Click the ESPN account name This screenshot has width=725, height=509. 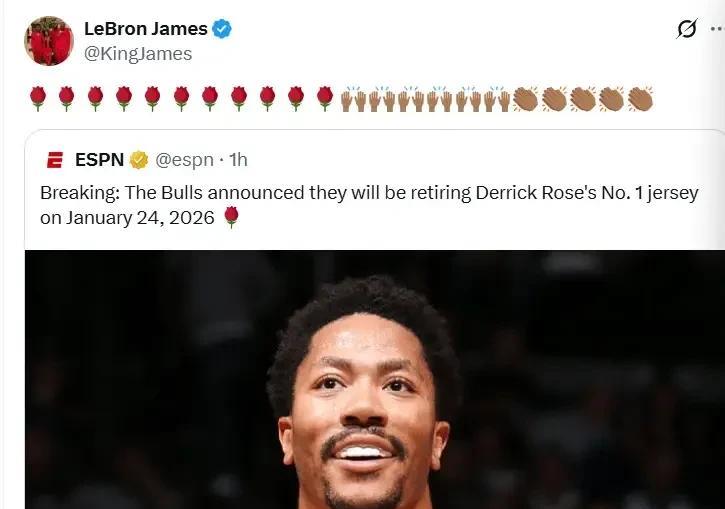(99, 160)
